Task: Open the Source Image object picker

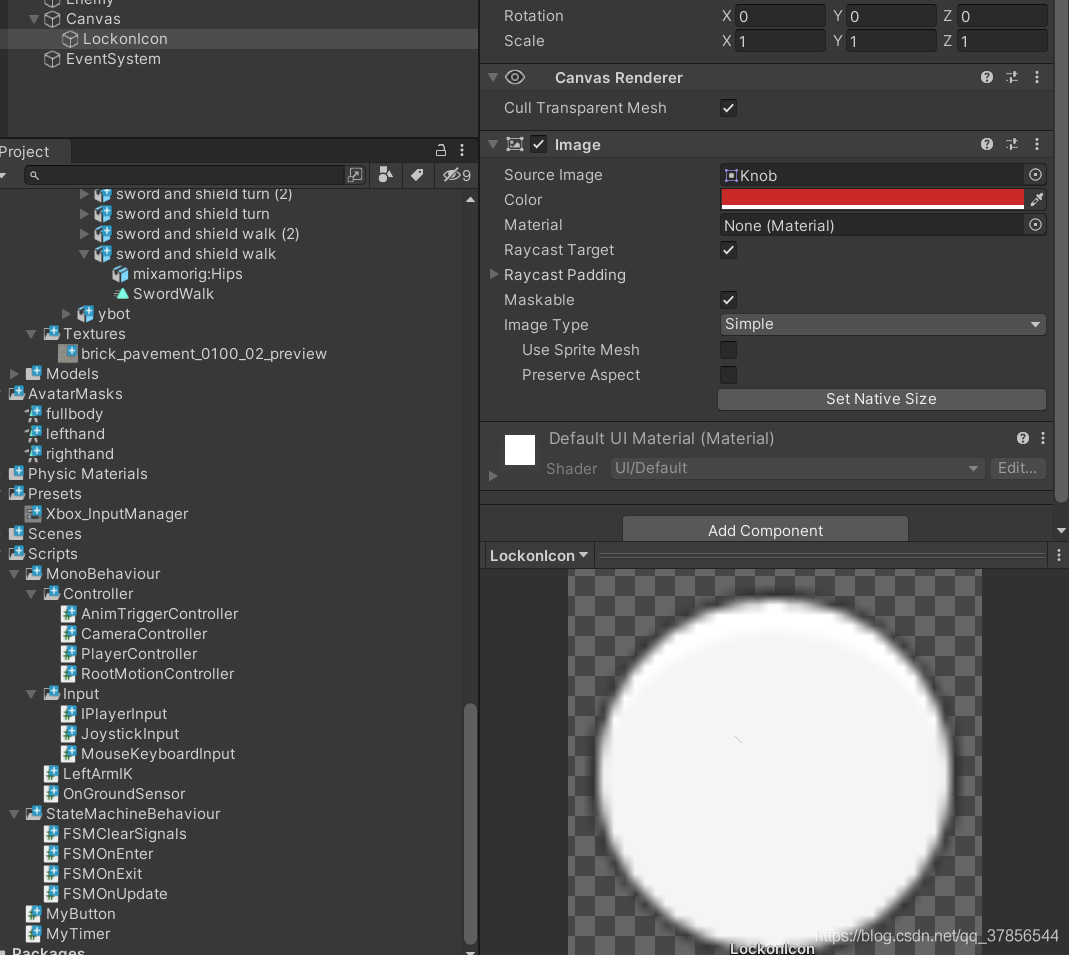Action: coord(1035,175)
